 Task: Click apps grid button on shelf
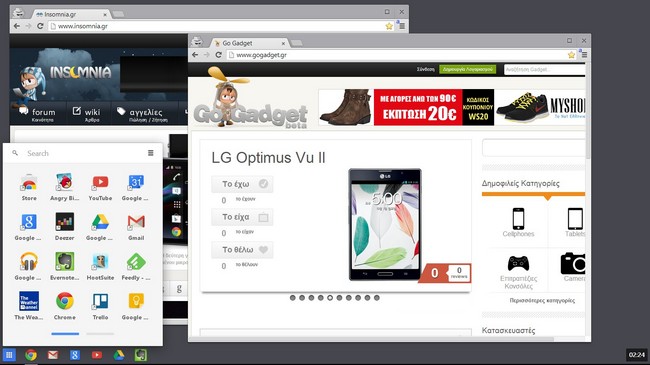click(9, 355)
